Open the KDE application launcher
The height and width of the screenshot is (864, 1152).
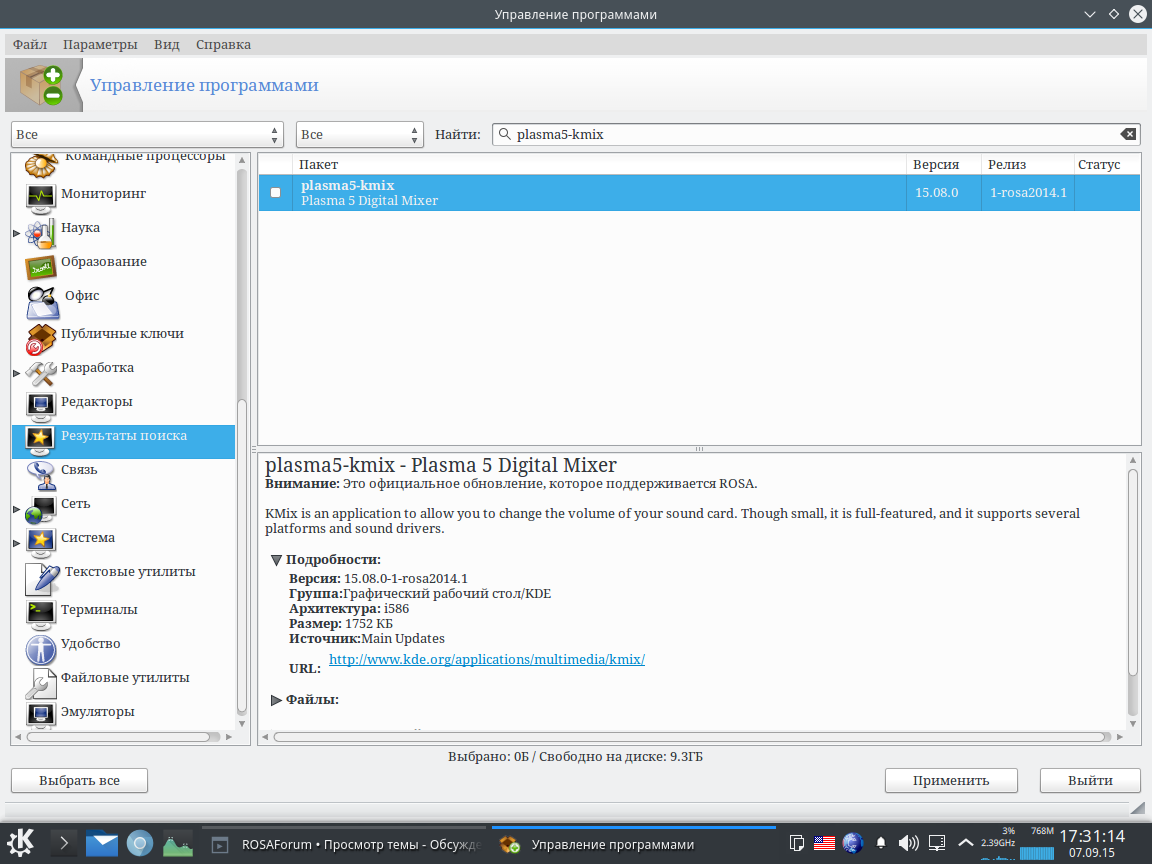[x=20, y=843]
